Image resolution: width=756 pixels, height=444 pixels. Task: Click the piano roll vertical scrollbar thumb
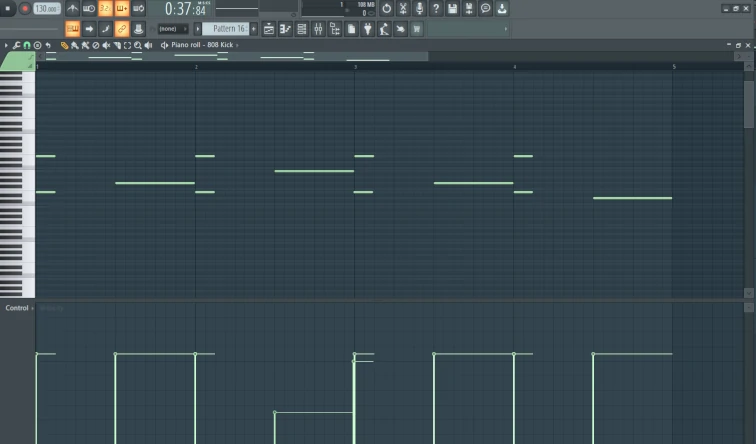pyautogui.click(x=749, y=104)
